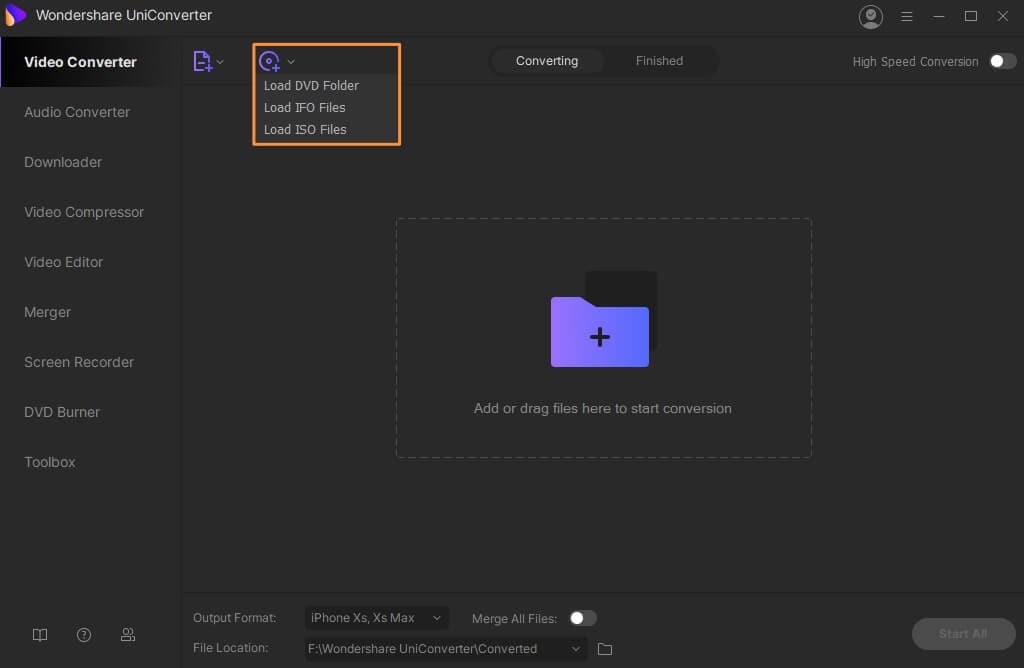The height and width of the screenshot is (668, 1024).
Task: Click 'Add or drag files here' text
Action: pyautogui.click(x=602, y=408)
